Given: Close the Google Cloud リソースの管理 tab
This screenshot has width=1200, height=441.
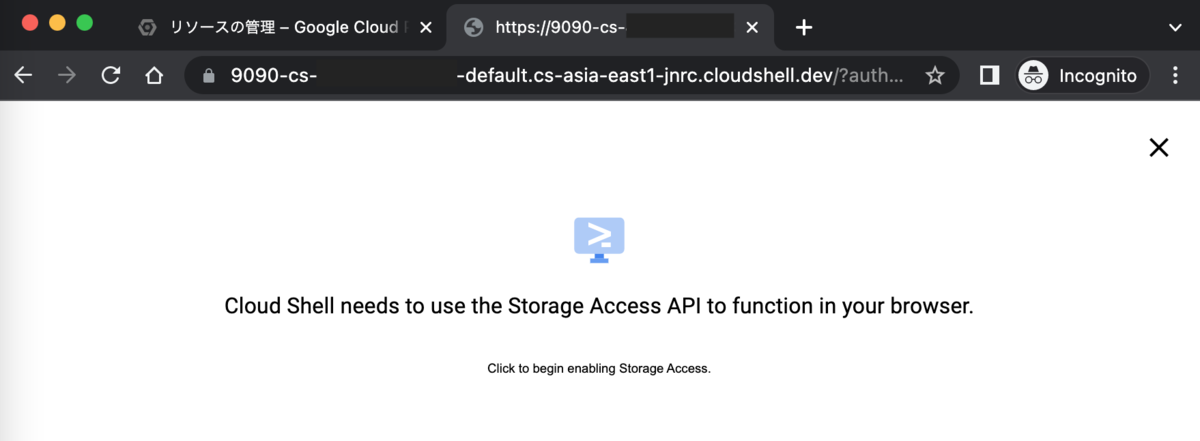Looking at the screenshot, I should point(427,27).
